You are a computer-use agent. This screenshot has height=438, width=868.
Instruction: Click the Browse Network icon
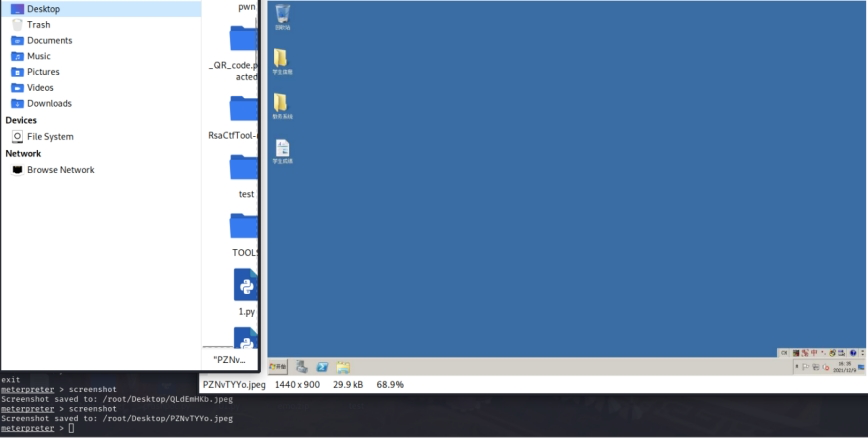17,170
